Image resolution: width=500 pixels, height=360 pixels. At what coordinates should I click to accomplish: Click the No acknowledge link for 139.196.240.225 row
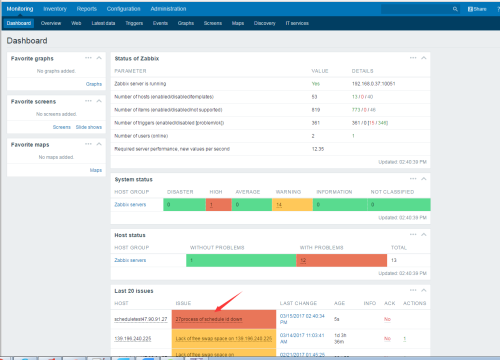pos(387,339)
